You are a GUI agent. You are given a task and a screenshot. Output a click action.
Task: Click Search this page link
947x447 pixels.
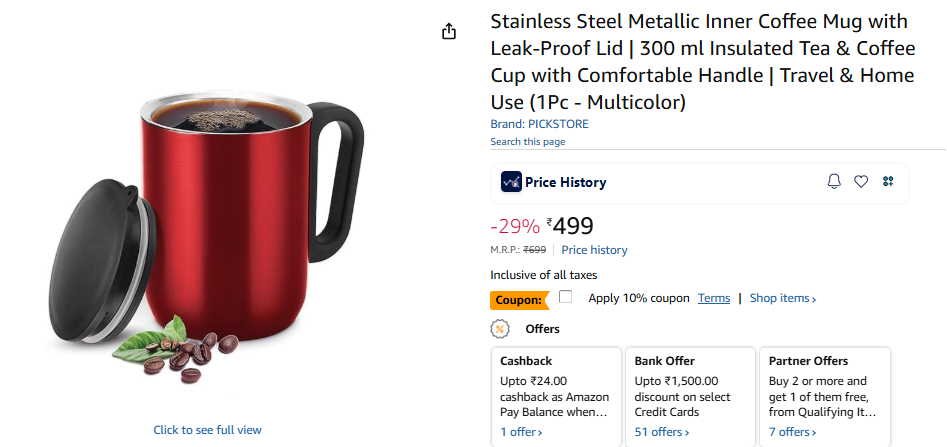coord(527,142)
